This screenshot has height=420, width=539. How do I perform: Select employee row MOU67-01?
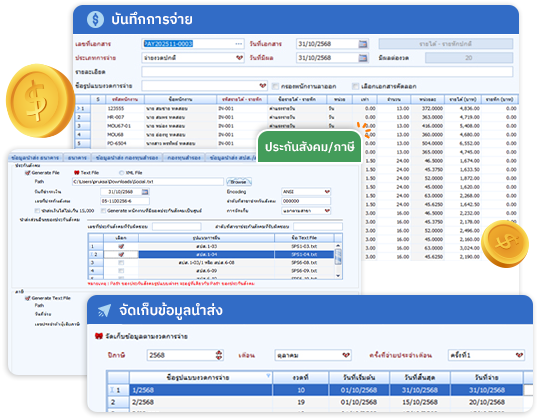pos(296,126)
